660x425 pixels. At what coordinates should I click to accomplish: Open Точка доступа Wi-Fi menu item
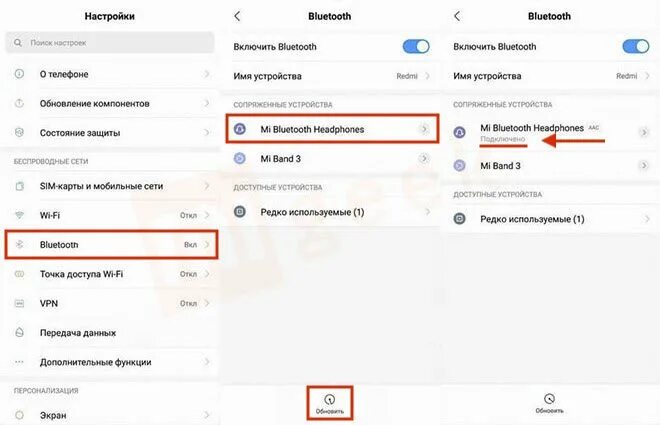[110, 274]
